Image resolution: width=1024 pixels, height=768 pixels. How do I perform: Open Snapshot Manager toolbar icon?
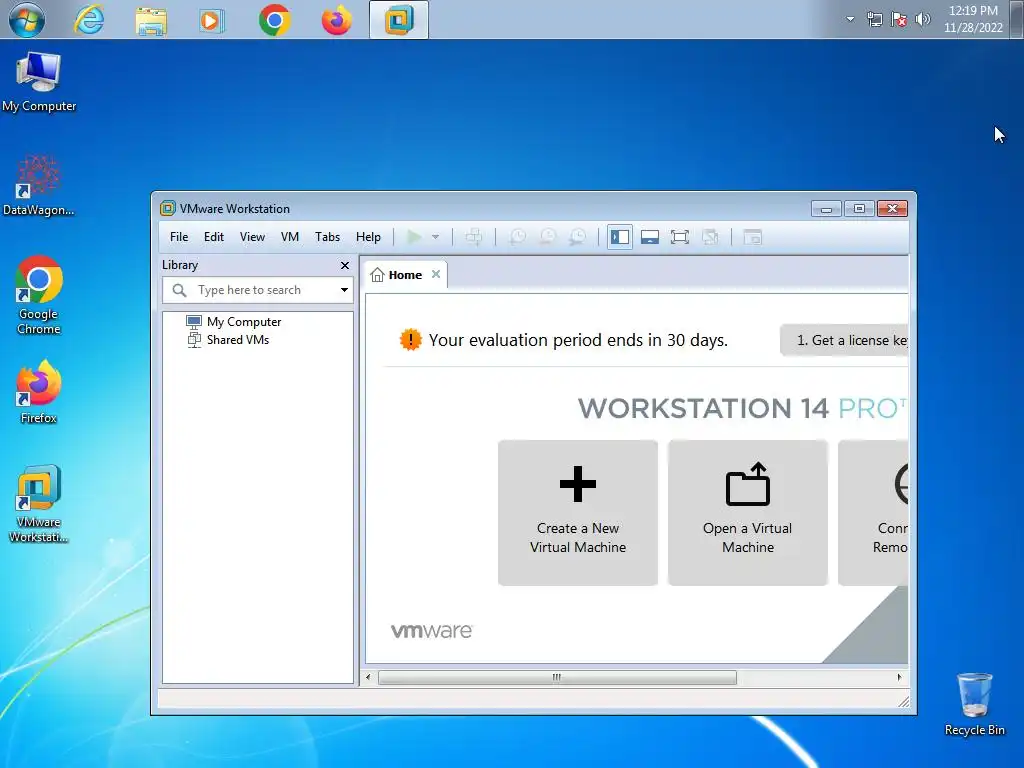pos(577,237)
